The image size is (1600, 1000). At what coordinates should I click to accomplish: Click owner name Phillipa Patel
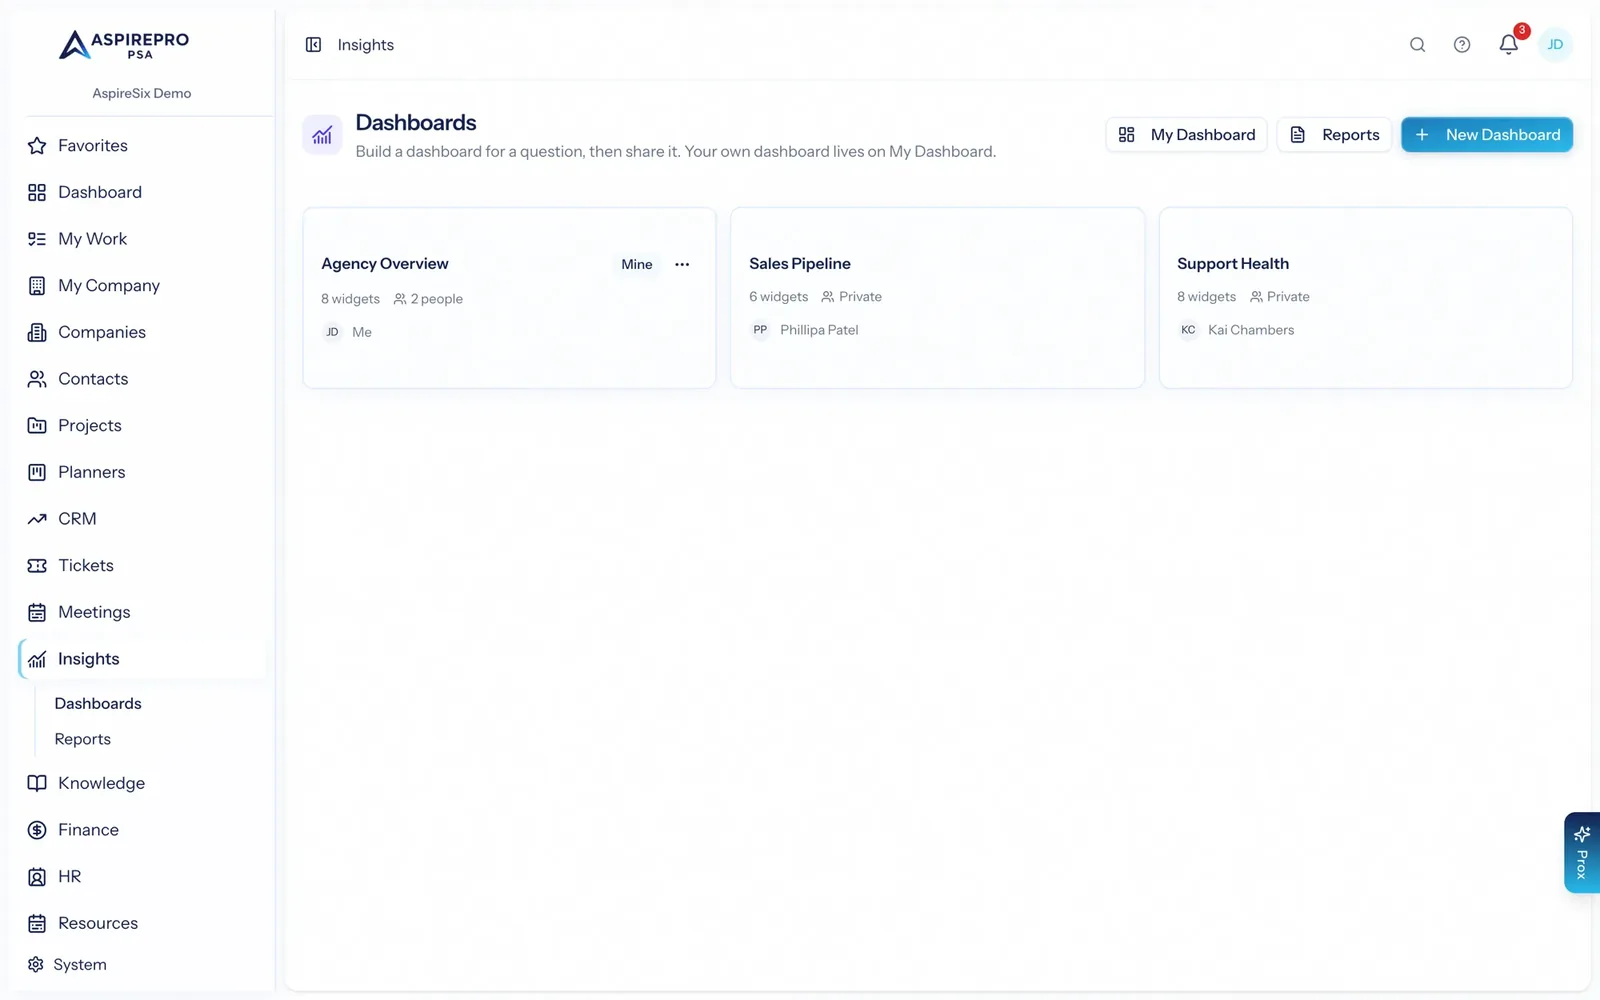[819, 330]
